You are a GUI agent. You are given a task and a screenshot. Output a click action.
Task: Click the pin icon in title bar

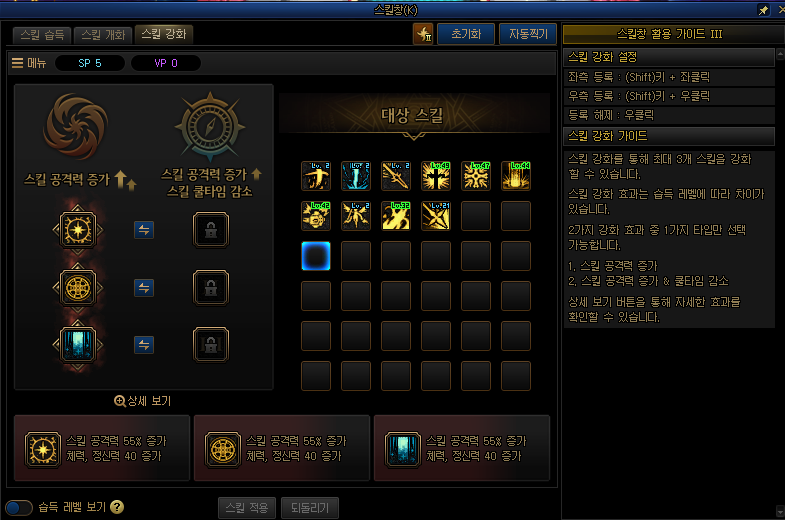[763, 10]
